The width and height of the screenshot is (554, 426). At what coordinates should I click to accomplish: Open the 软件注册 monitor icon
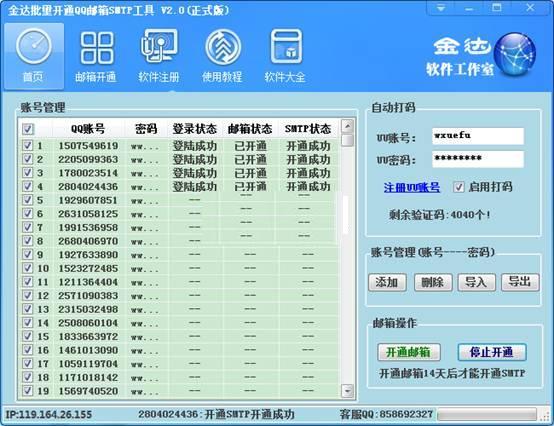[x=159, y=56]
